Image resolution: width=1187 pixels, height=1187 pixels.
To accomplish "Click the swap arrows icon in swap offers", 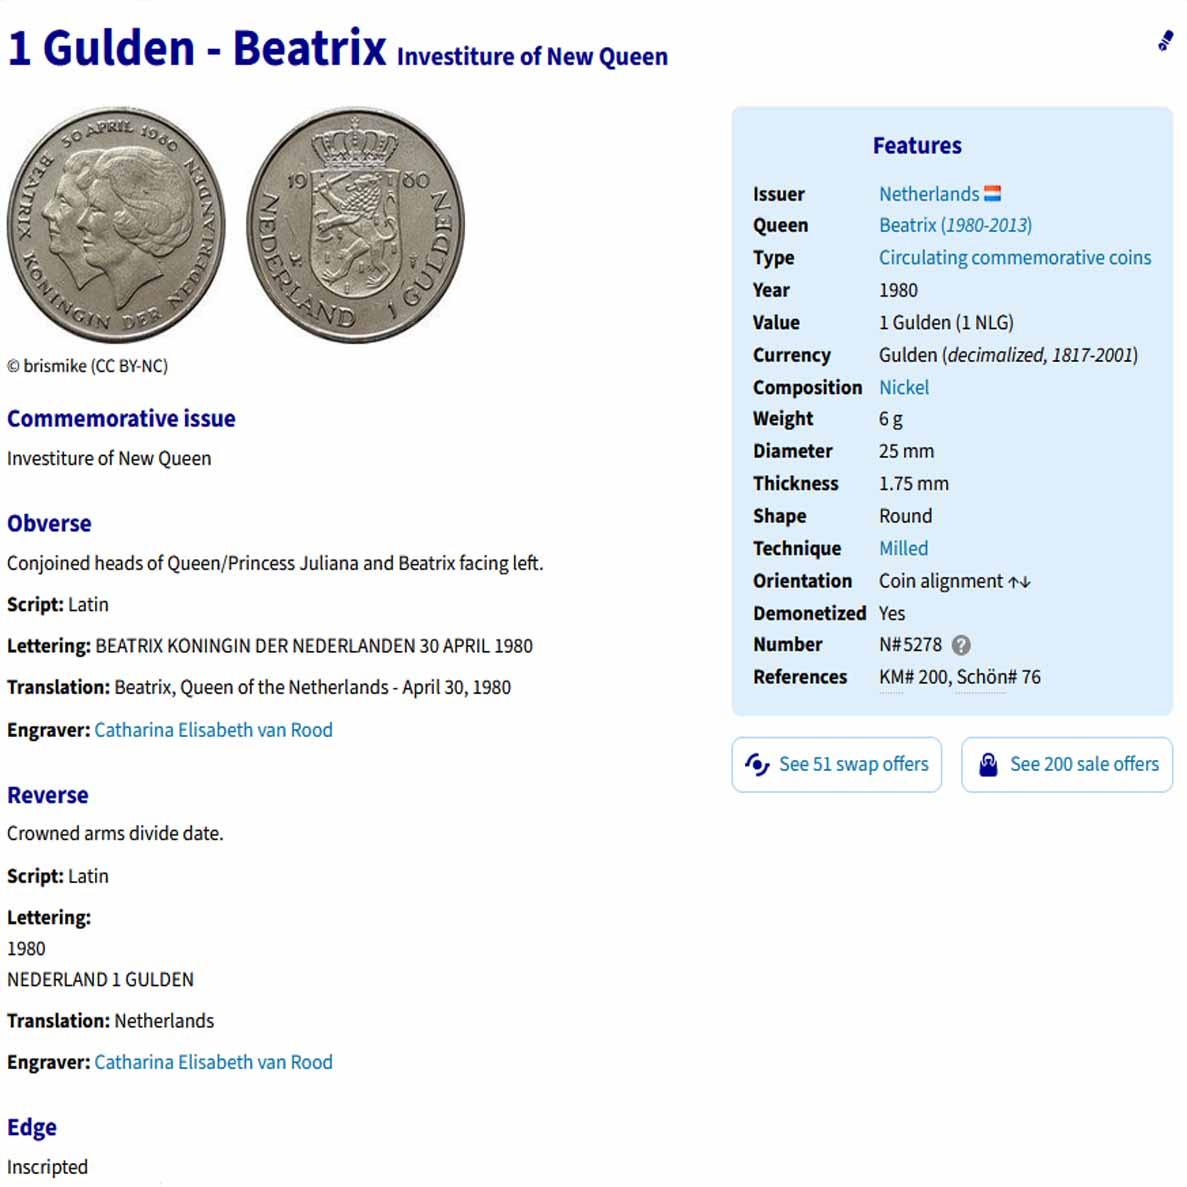I will coord(757,765).
